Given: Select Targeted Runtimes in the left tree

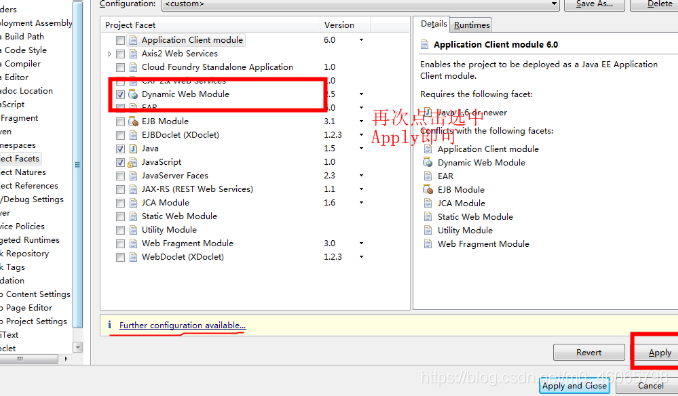Looking at the screenshot, I should click(x=30, y=240).
